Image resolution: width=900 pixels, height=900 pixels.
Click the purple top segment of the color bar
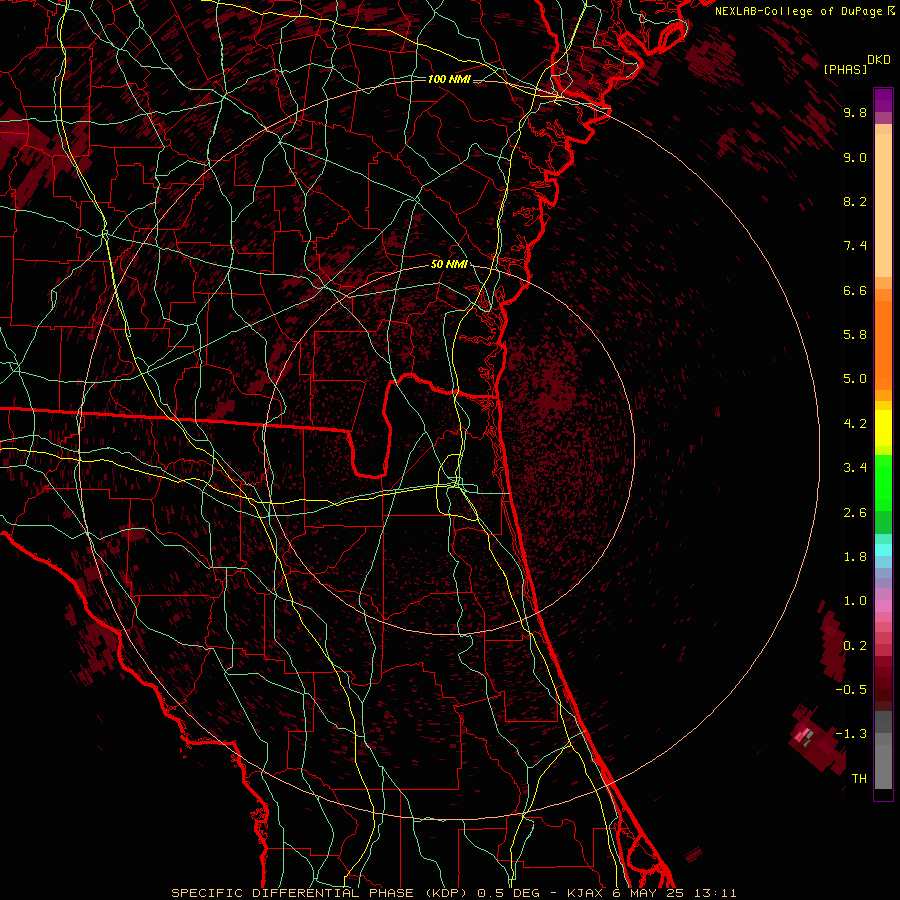click(x=883, y=100)
